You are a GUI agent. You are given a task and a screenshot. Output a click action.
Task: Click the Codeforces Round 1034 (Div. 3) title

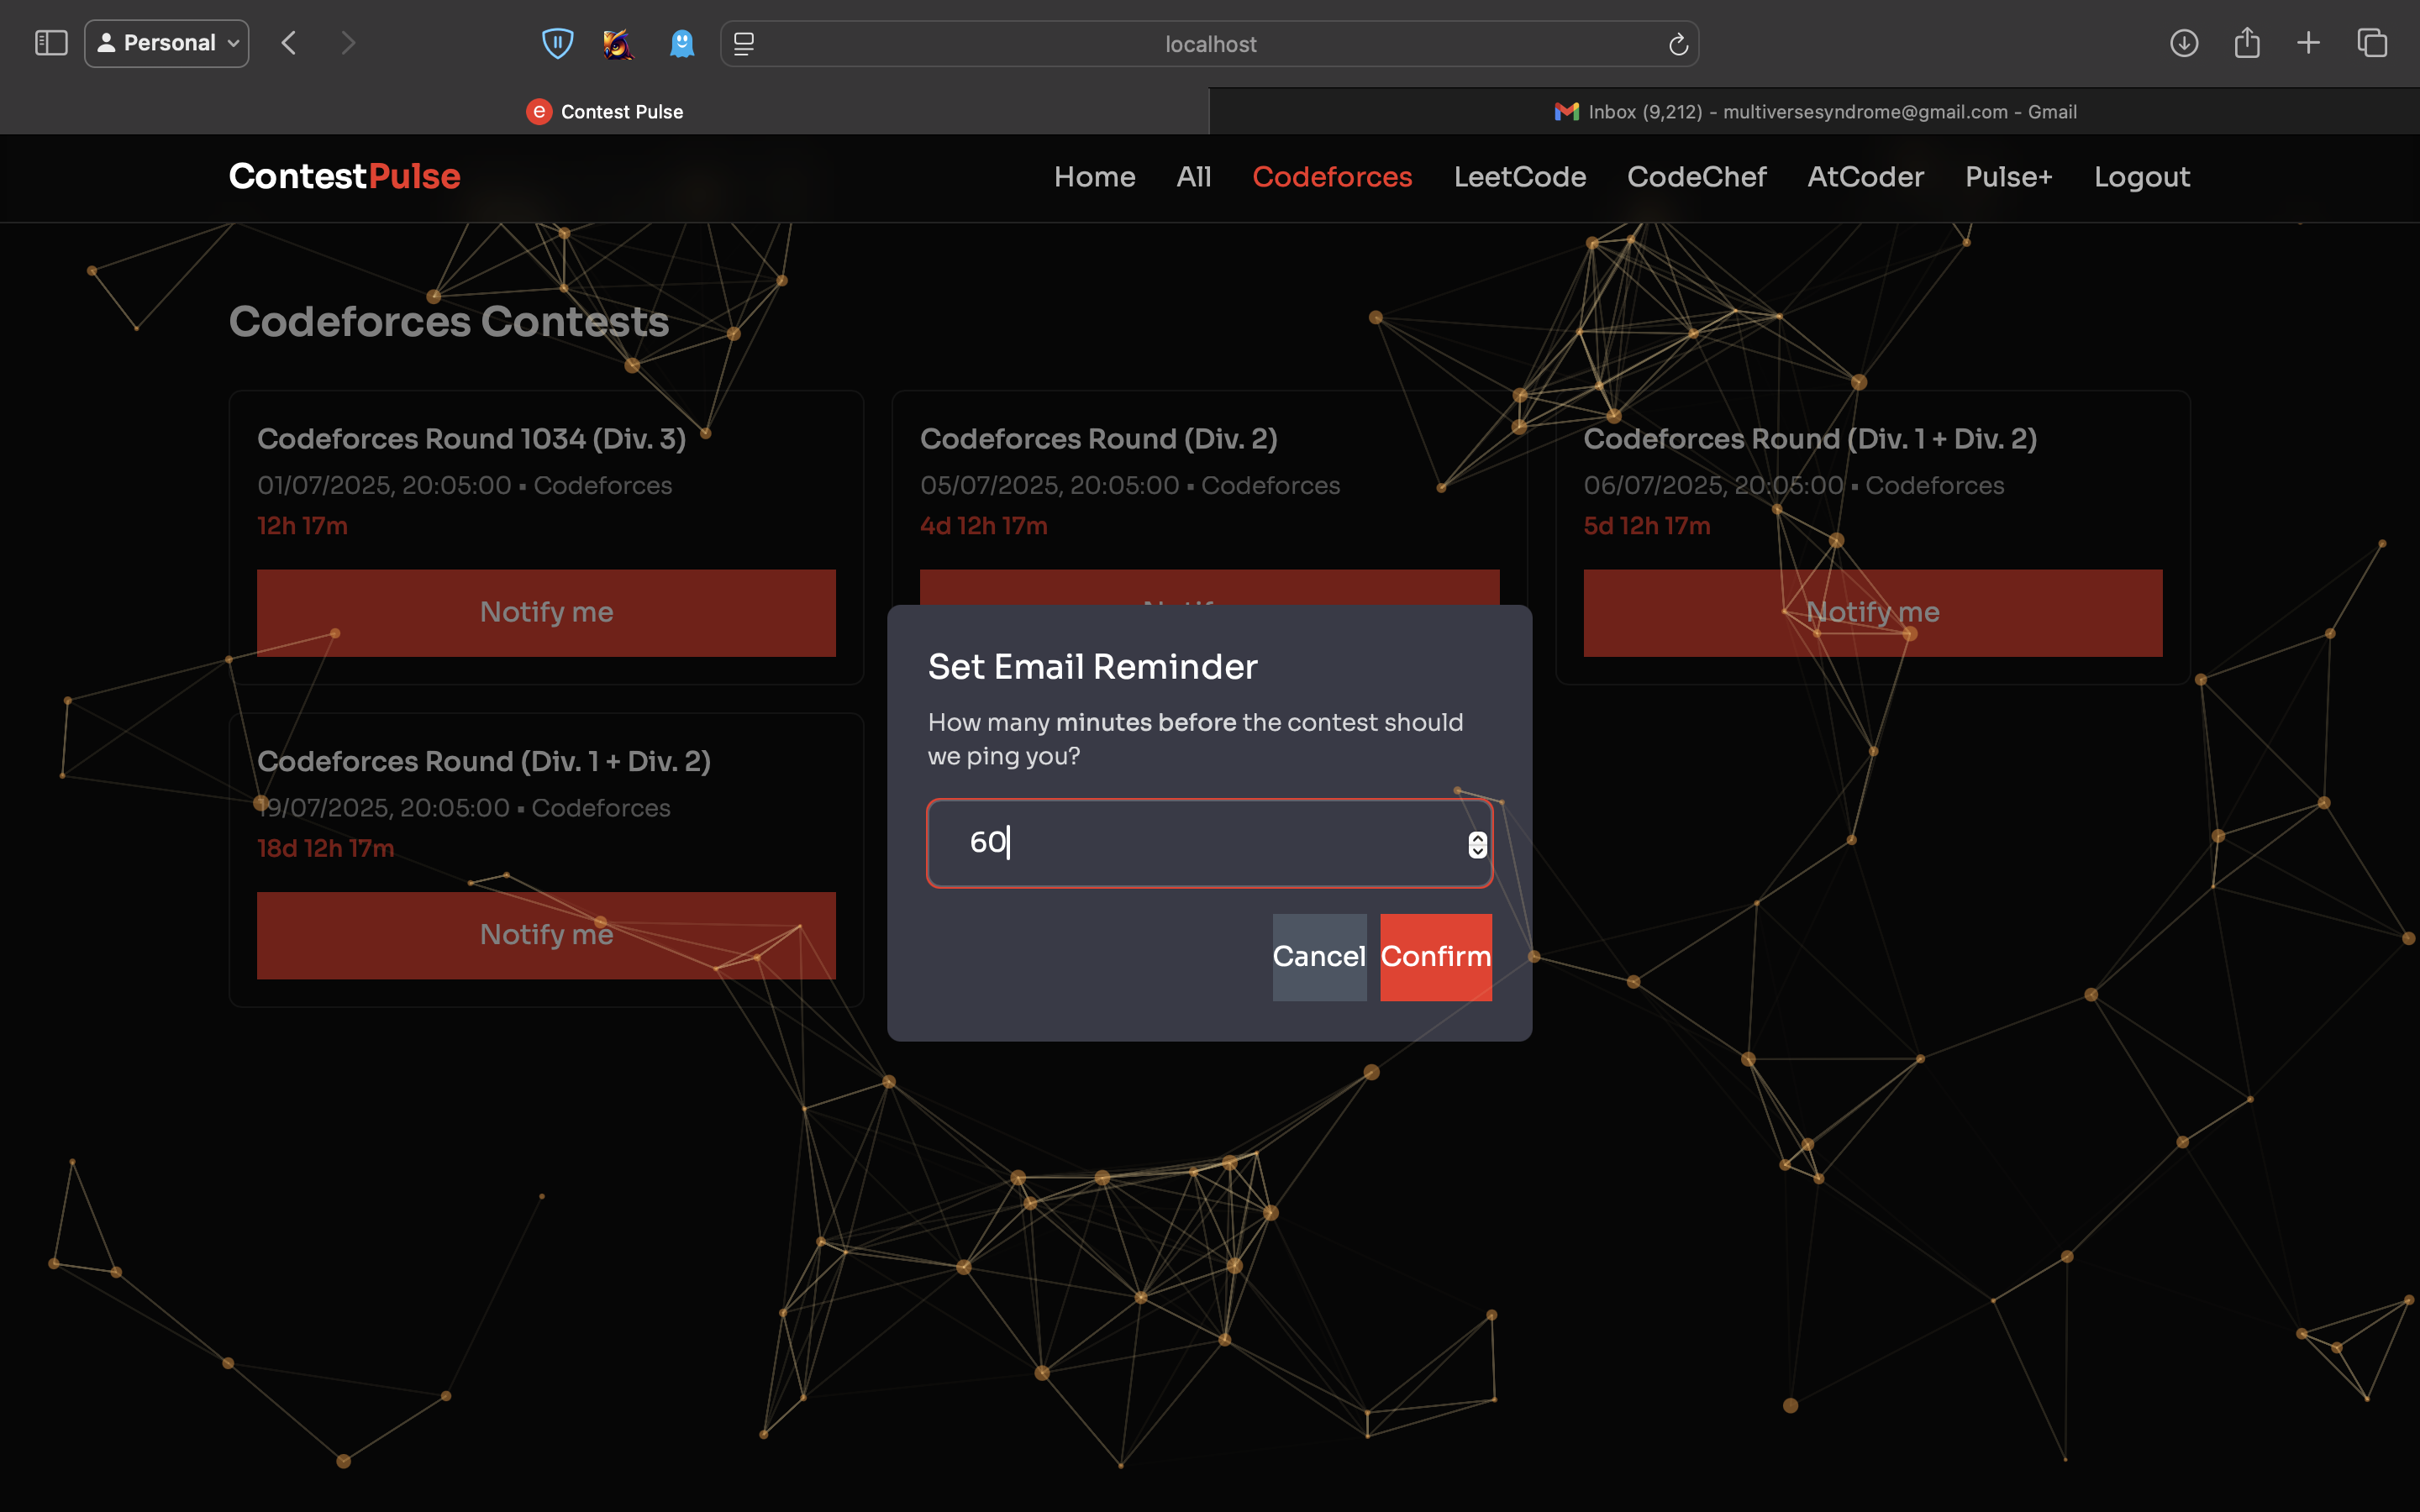click(471, 439)
